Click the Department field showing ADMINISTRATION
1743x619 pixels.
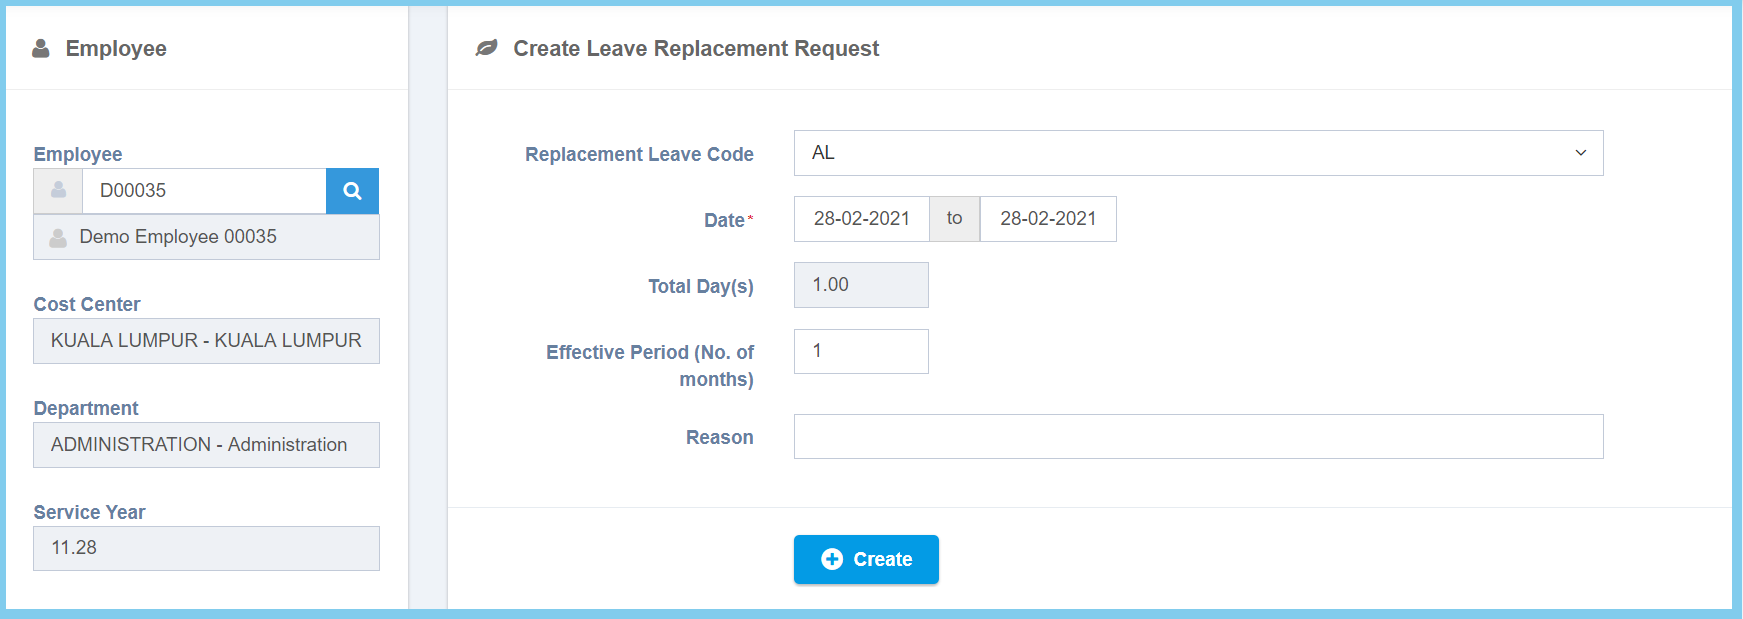(x=206, y=445)
